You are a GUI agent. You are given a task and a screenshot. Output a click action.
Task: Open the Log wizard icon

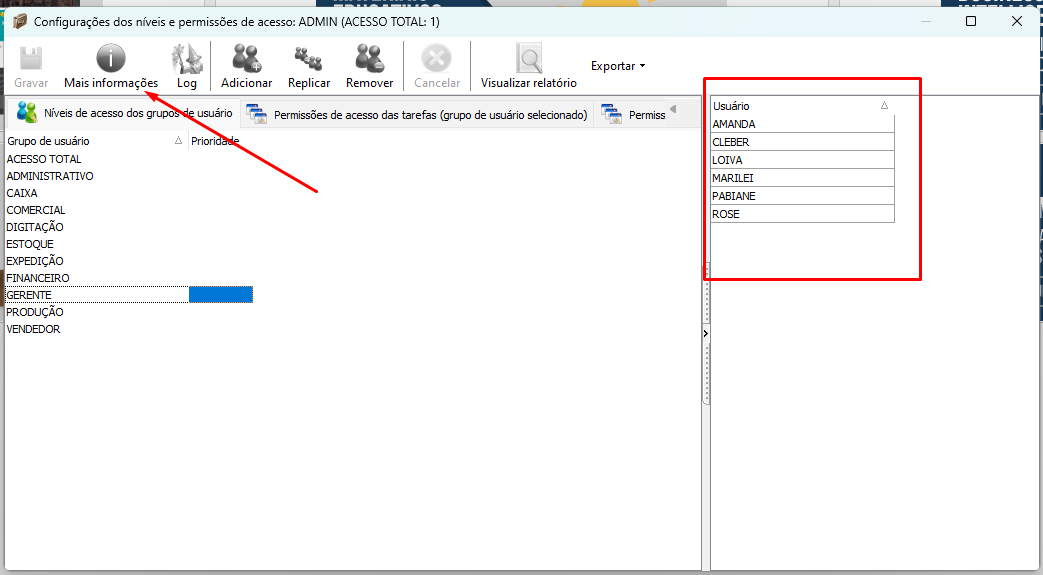pyautogui.click(x=187, y=59)
